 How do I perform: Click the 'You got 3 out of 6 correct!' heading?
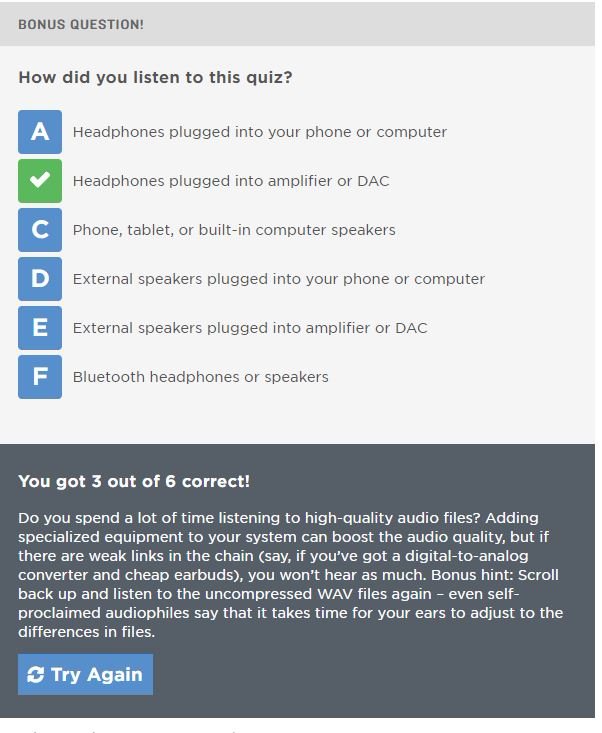134,481
